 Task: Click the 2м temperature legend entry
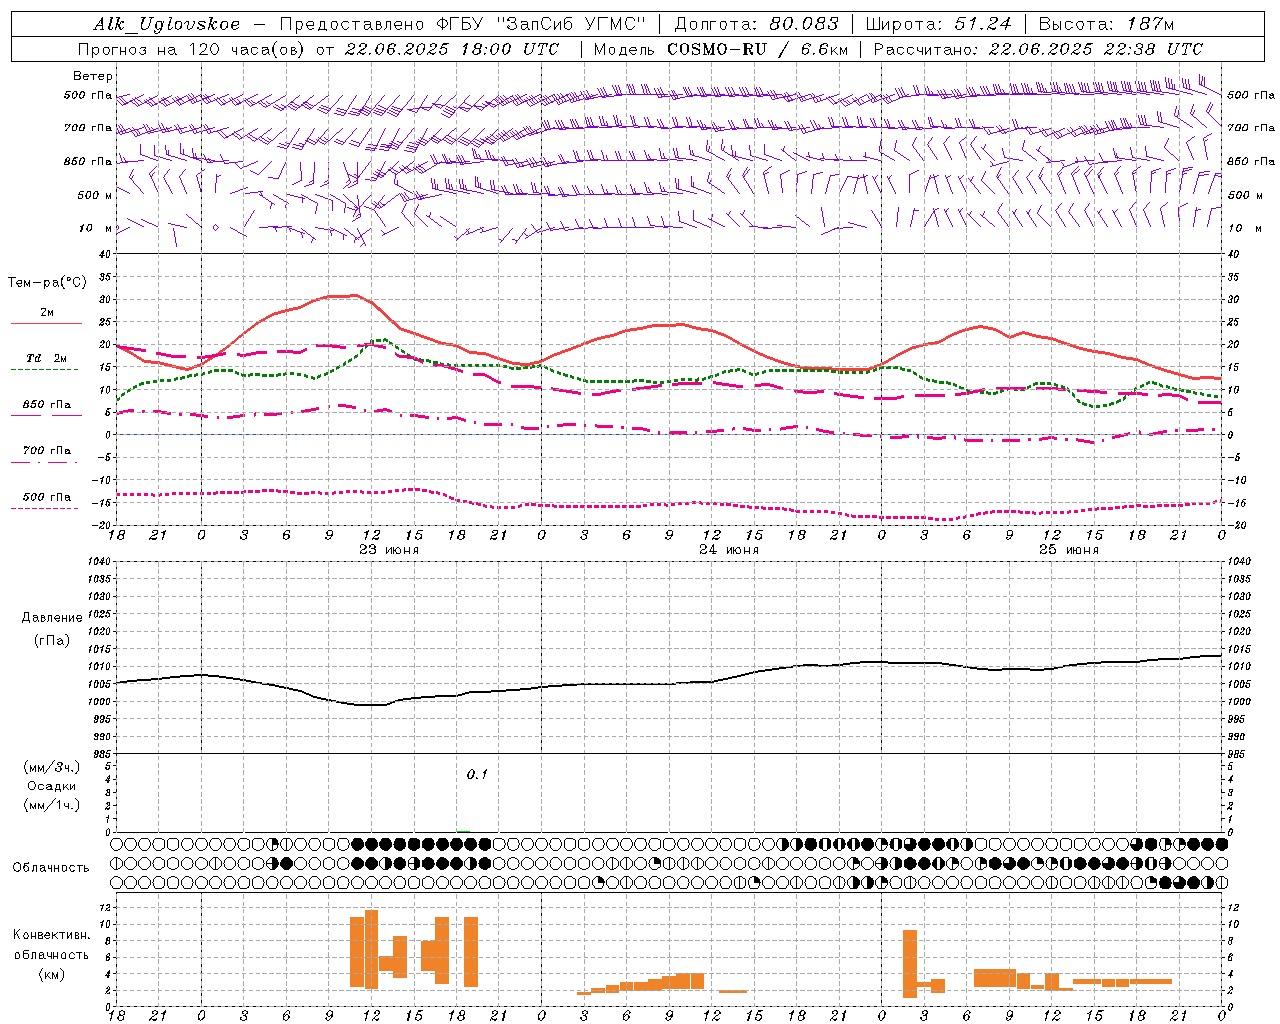(x=47, y=313)
